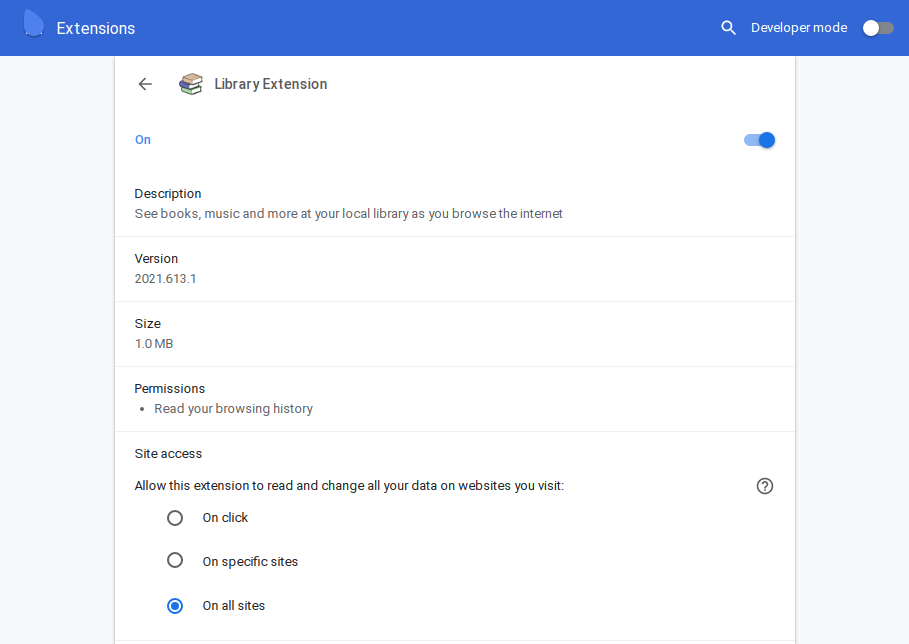Select the On click radio button
909x644 pixels.
click(175, 518)
